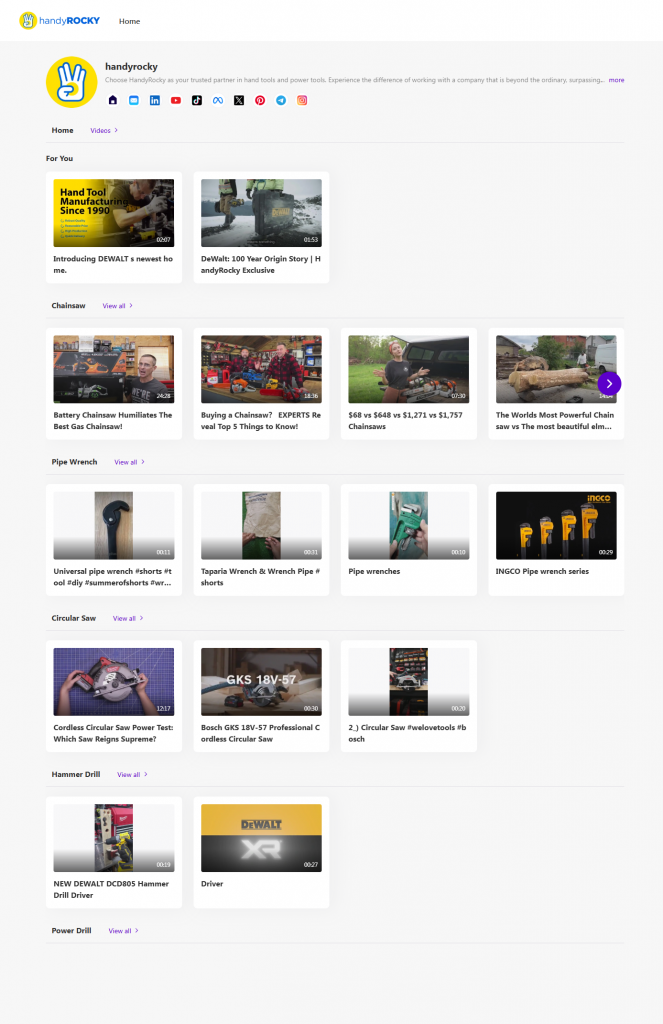Select the Home channel tab
Viewport: 663px width, 1024px height.
point(63,131)
